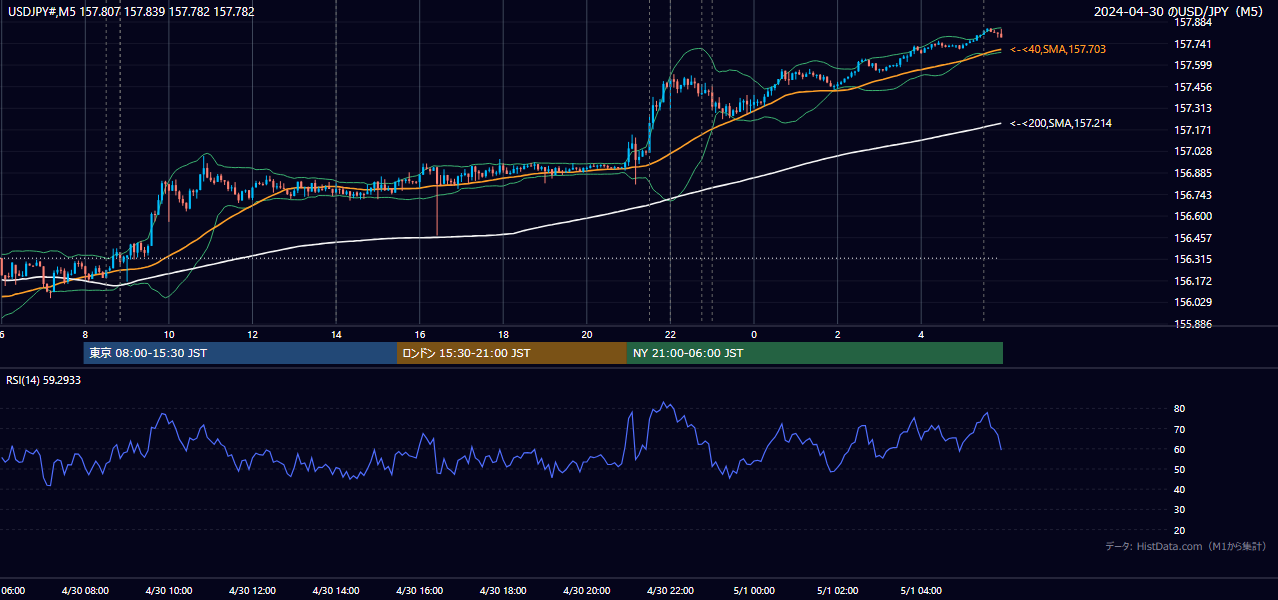This screenshot has height=600, width=1278.
Task: Select the white 200 SMA 157.214 label
Action: pos(1061,123)
